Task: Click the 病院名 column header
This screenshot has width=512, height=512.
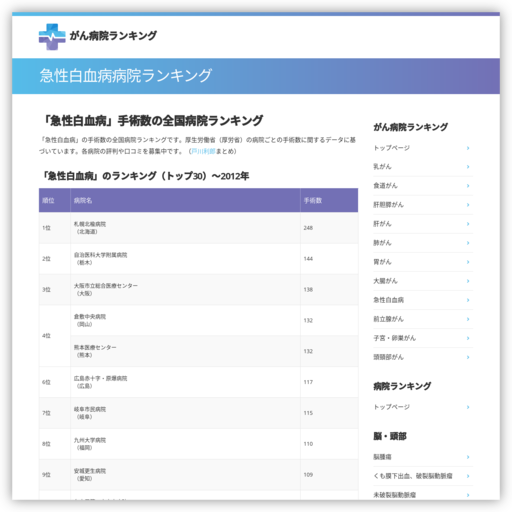Action: [185, 200]
